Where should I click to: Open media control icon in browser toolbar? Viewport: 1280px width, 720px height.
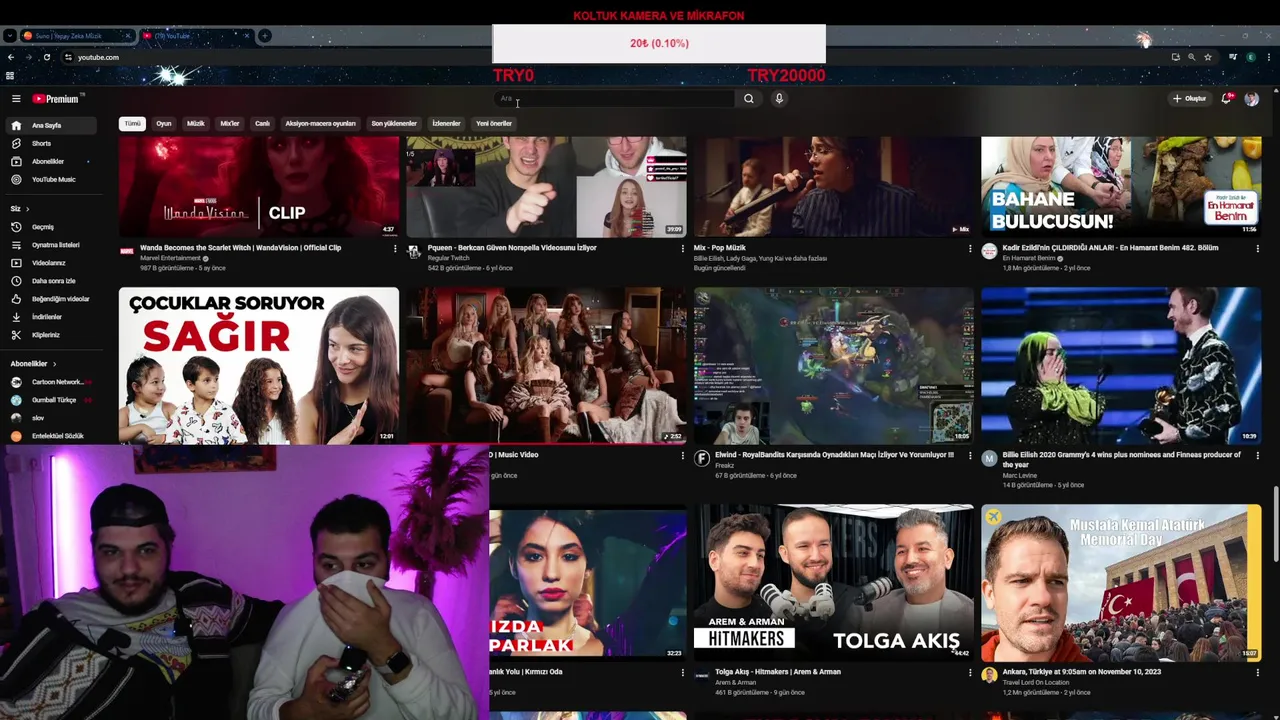1233,57
